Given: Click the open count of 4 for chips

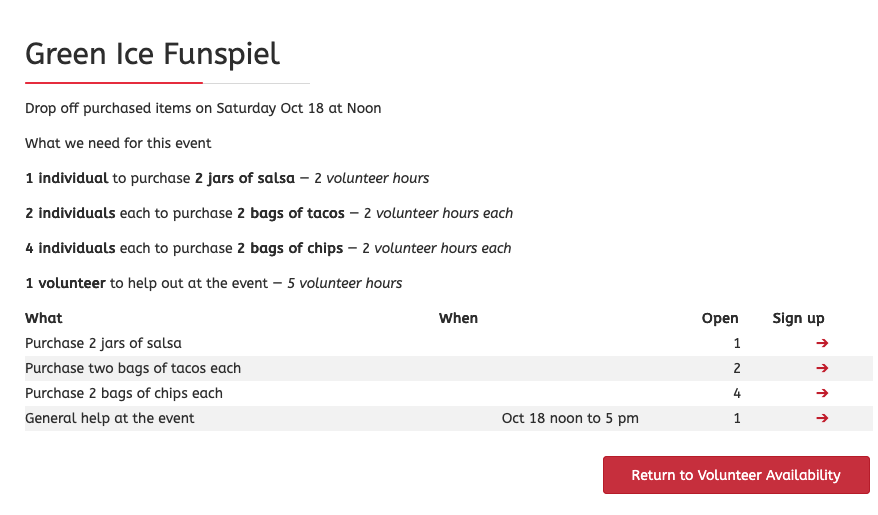Looking at the screenshot, I should (x=737, y=393).
